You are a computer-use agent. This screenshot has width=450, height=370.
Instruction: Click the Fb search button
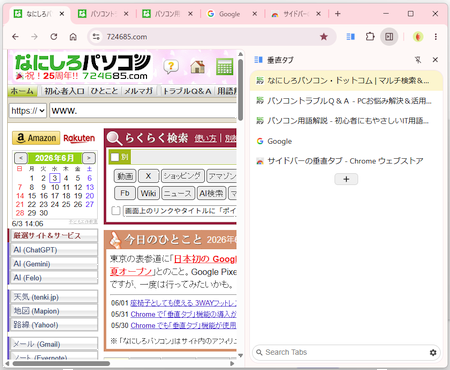[x=125, y=193]
